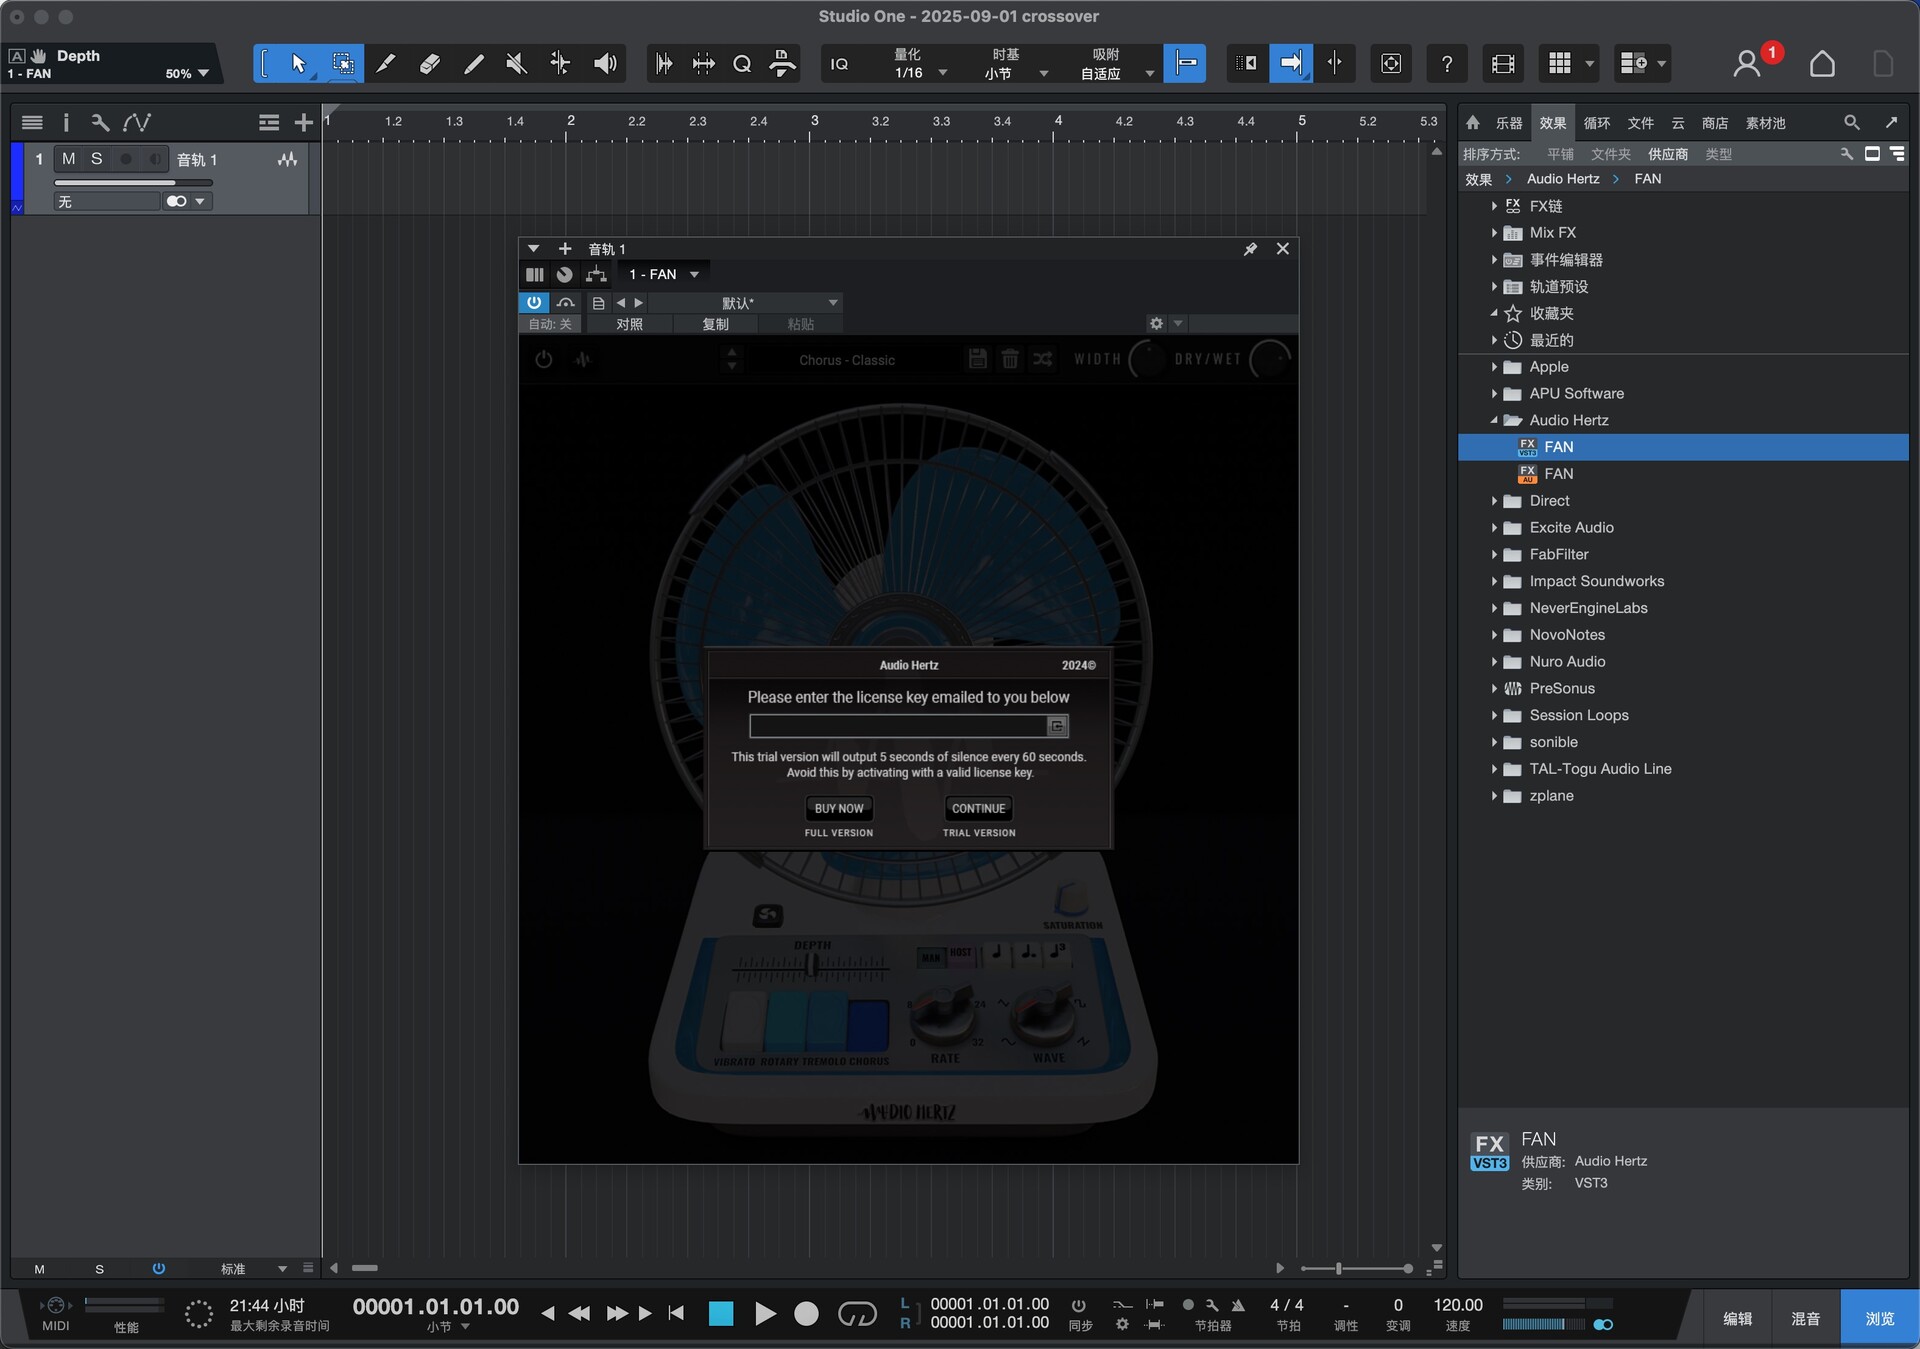Switch to 素材池 pool tab
Viewport: 1920px width, 1349px height.
point(1765,123)
